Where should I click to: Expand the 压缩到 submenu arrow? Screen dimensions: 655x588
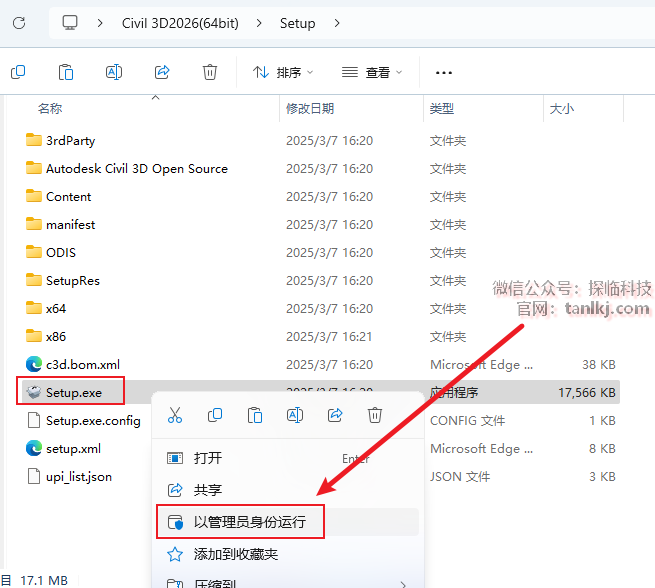(x=403, y=584)
